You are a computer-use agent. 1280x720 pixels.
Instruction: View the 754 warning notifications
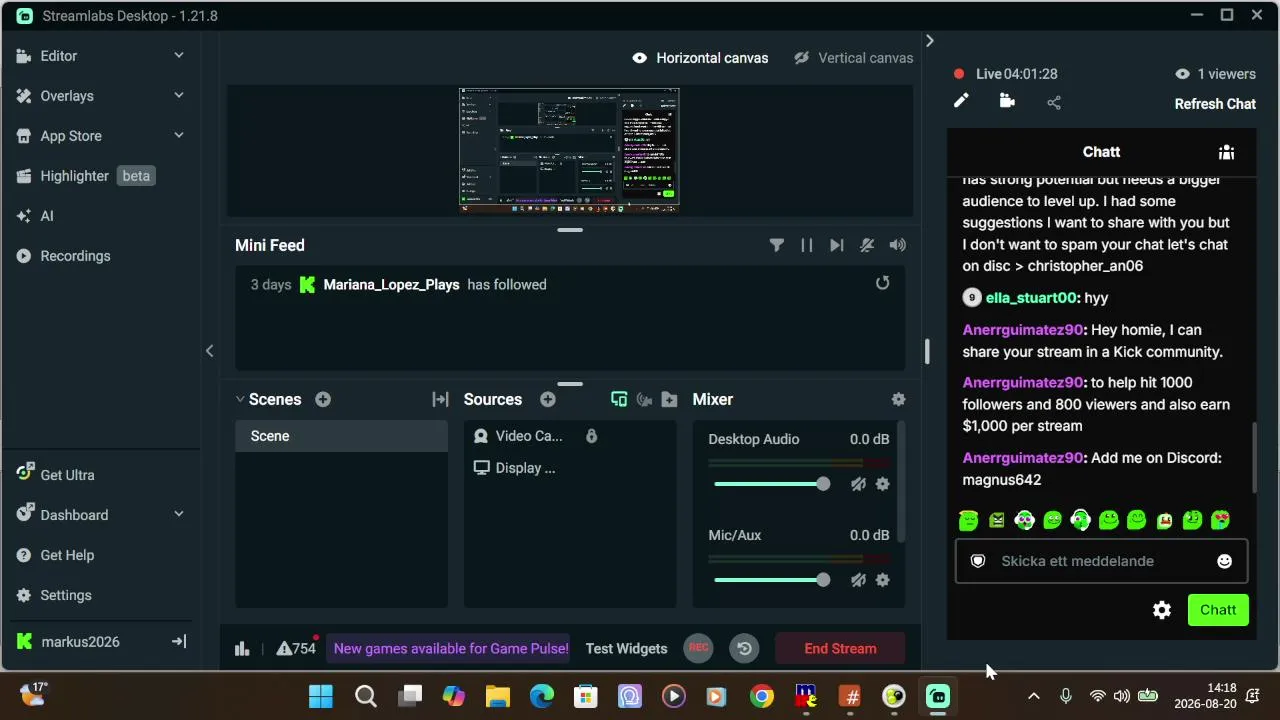pos(296,648)
